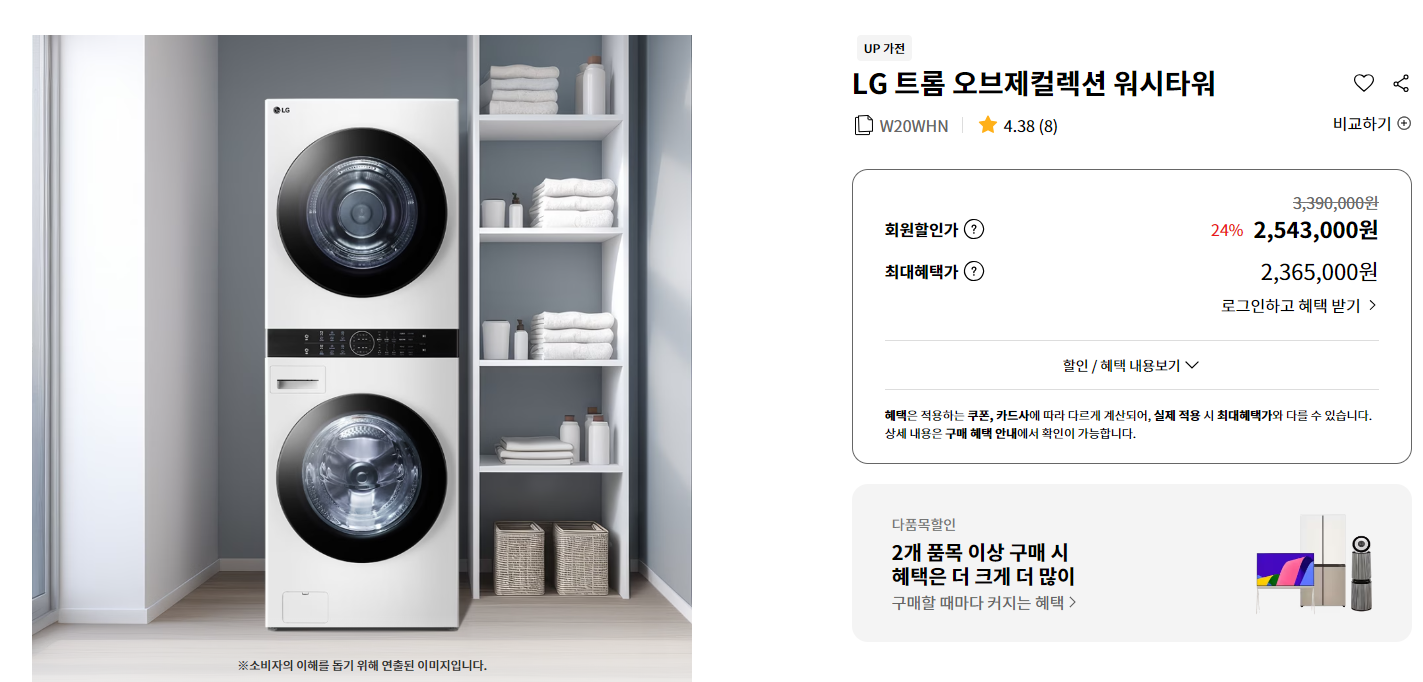Copy model number W20WHN icon
Viewport: 1423px width, 682px height.
click(x=863, y=125)
